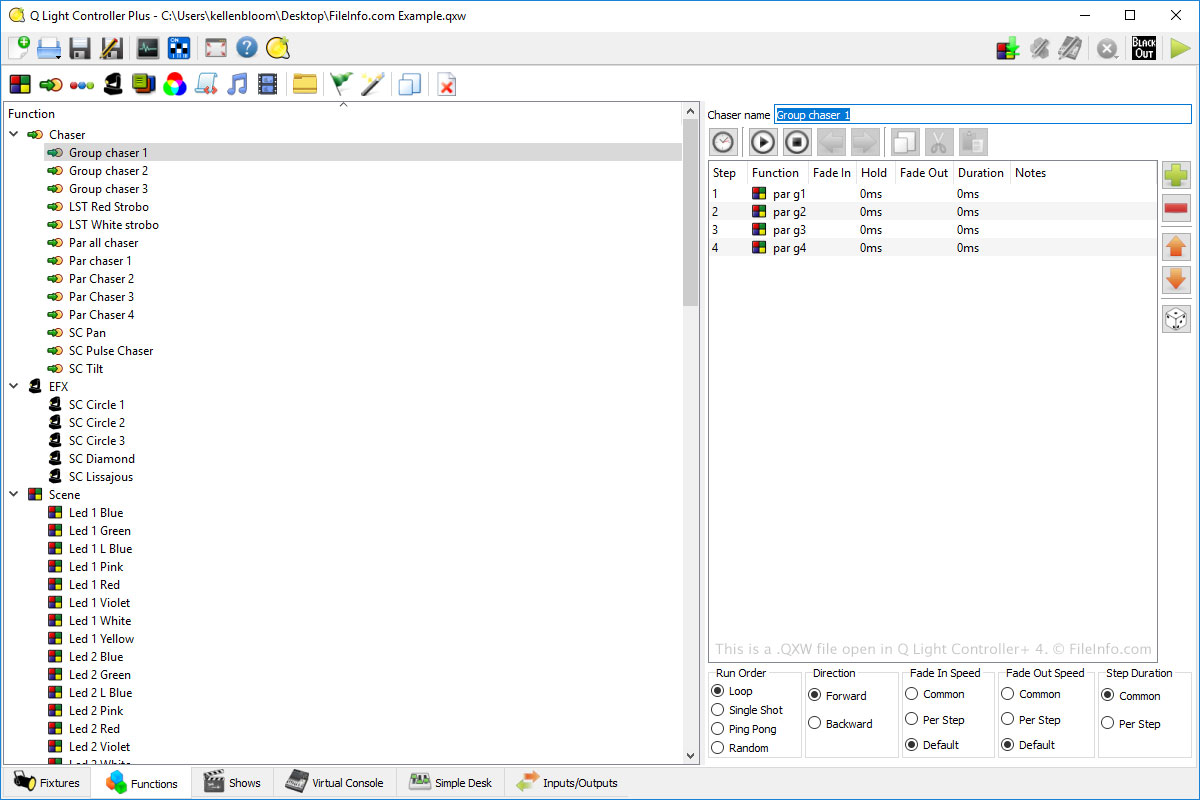Dump DMX values to a function
This screenshot has height=800, width=1200.
point(1008,48)
